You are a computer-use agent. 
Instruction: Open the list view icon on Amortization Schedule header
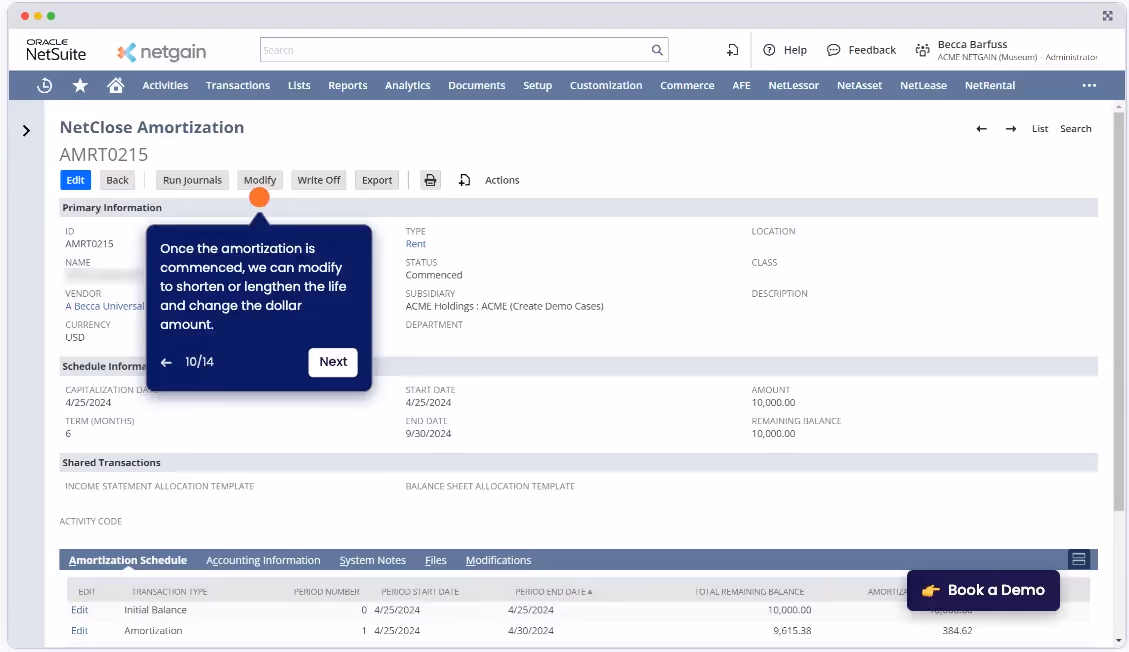[1078, 559]
